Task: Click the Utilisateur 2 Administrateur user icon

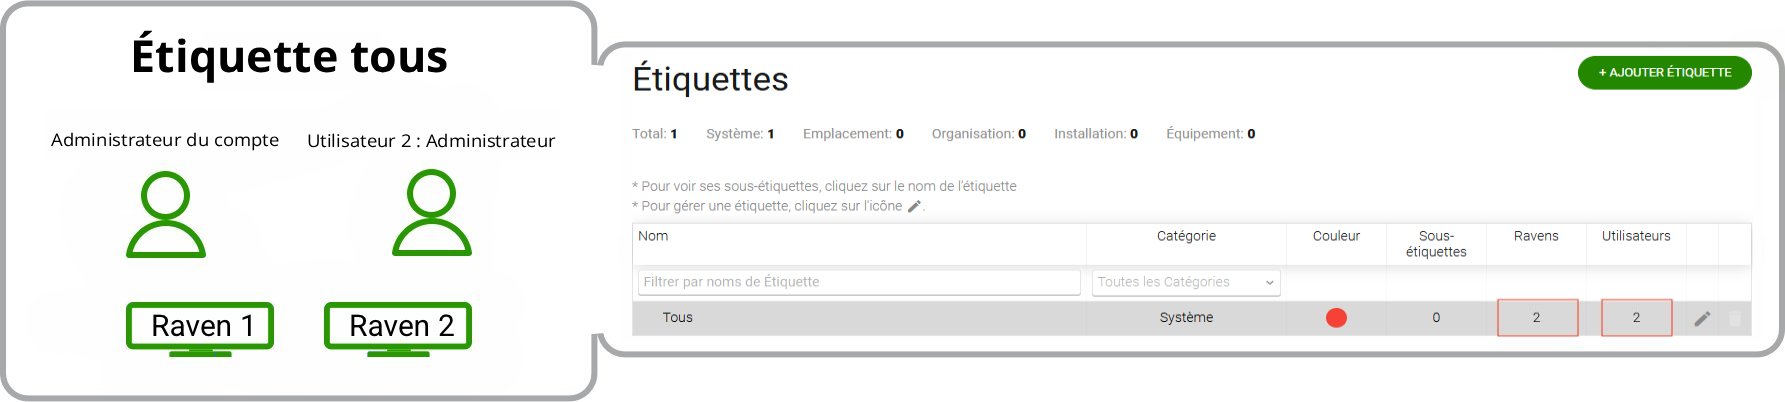Action: tap(431, 213)
